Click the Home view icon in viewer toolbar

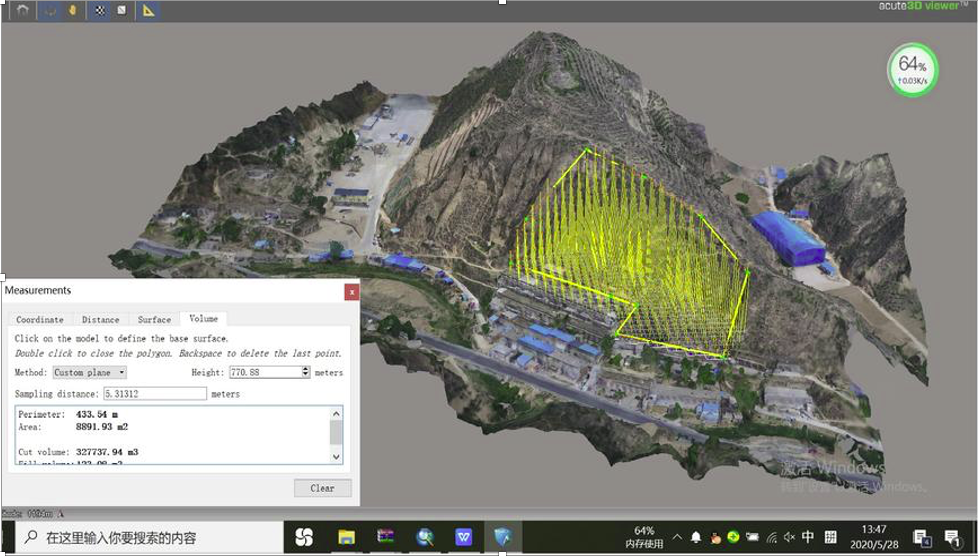[x=23, y=11]
